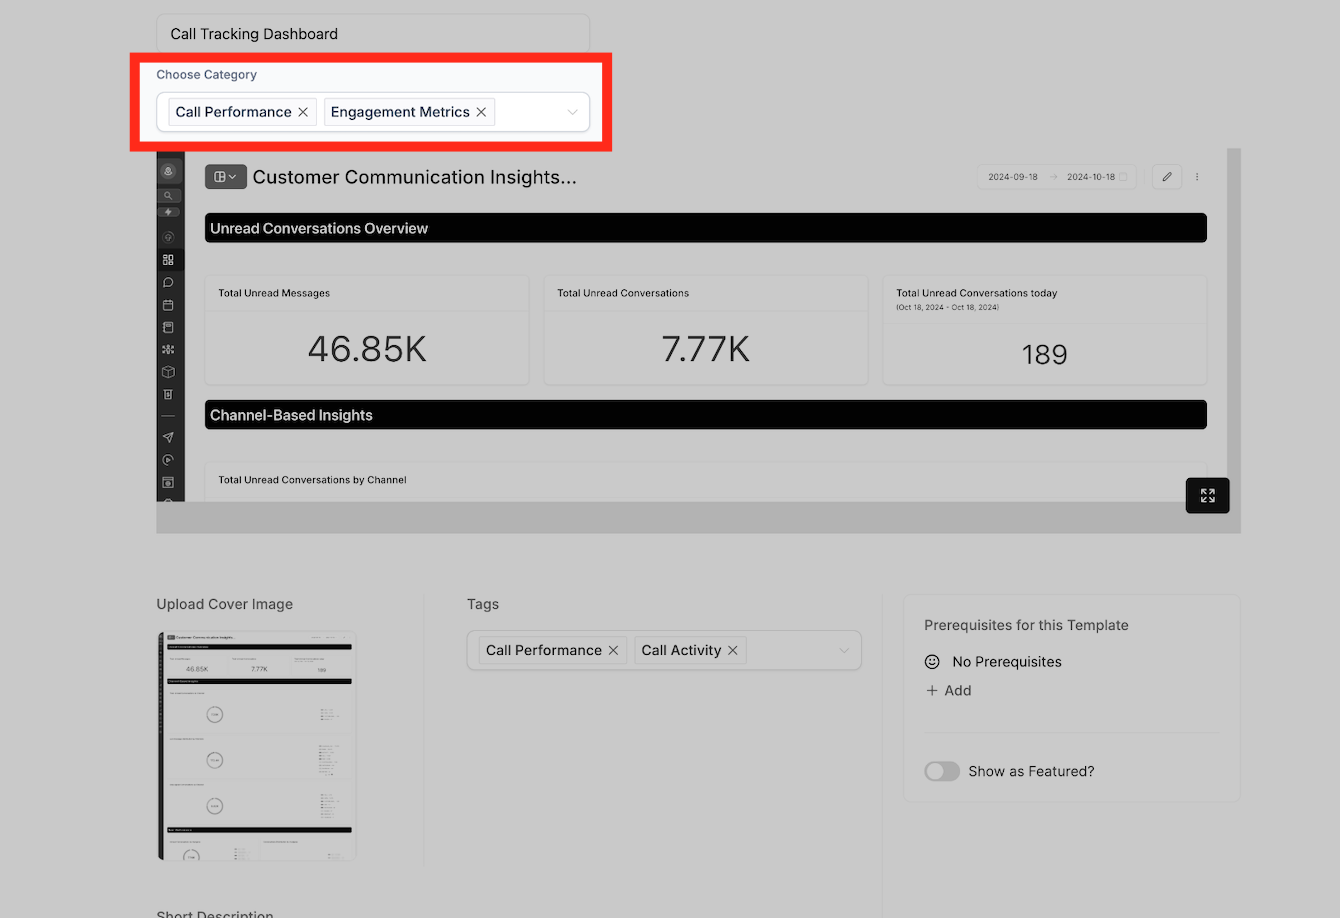Open the three-dot more options menu
The width and height of the screenshot is (1340, 918).
(x=1197, y=177)
